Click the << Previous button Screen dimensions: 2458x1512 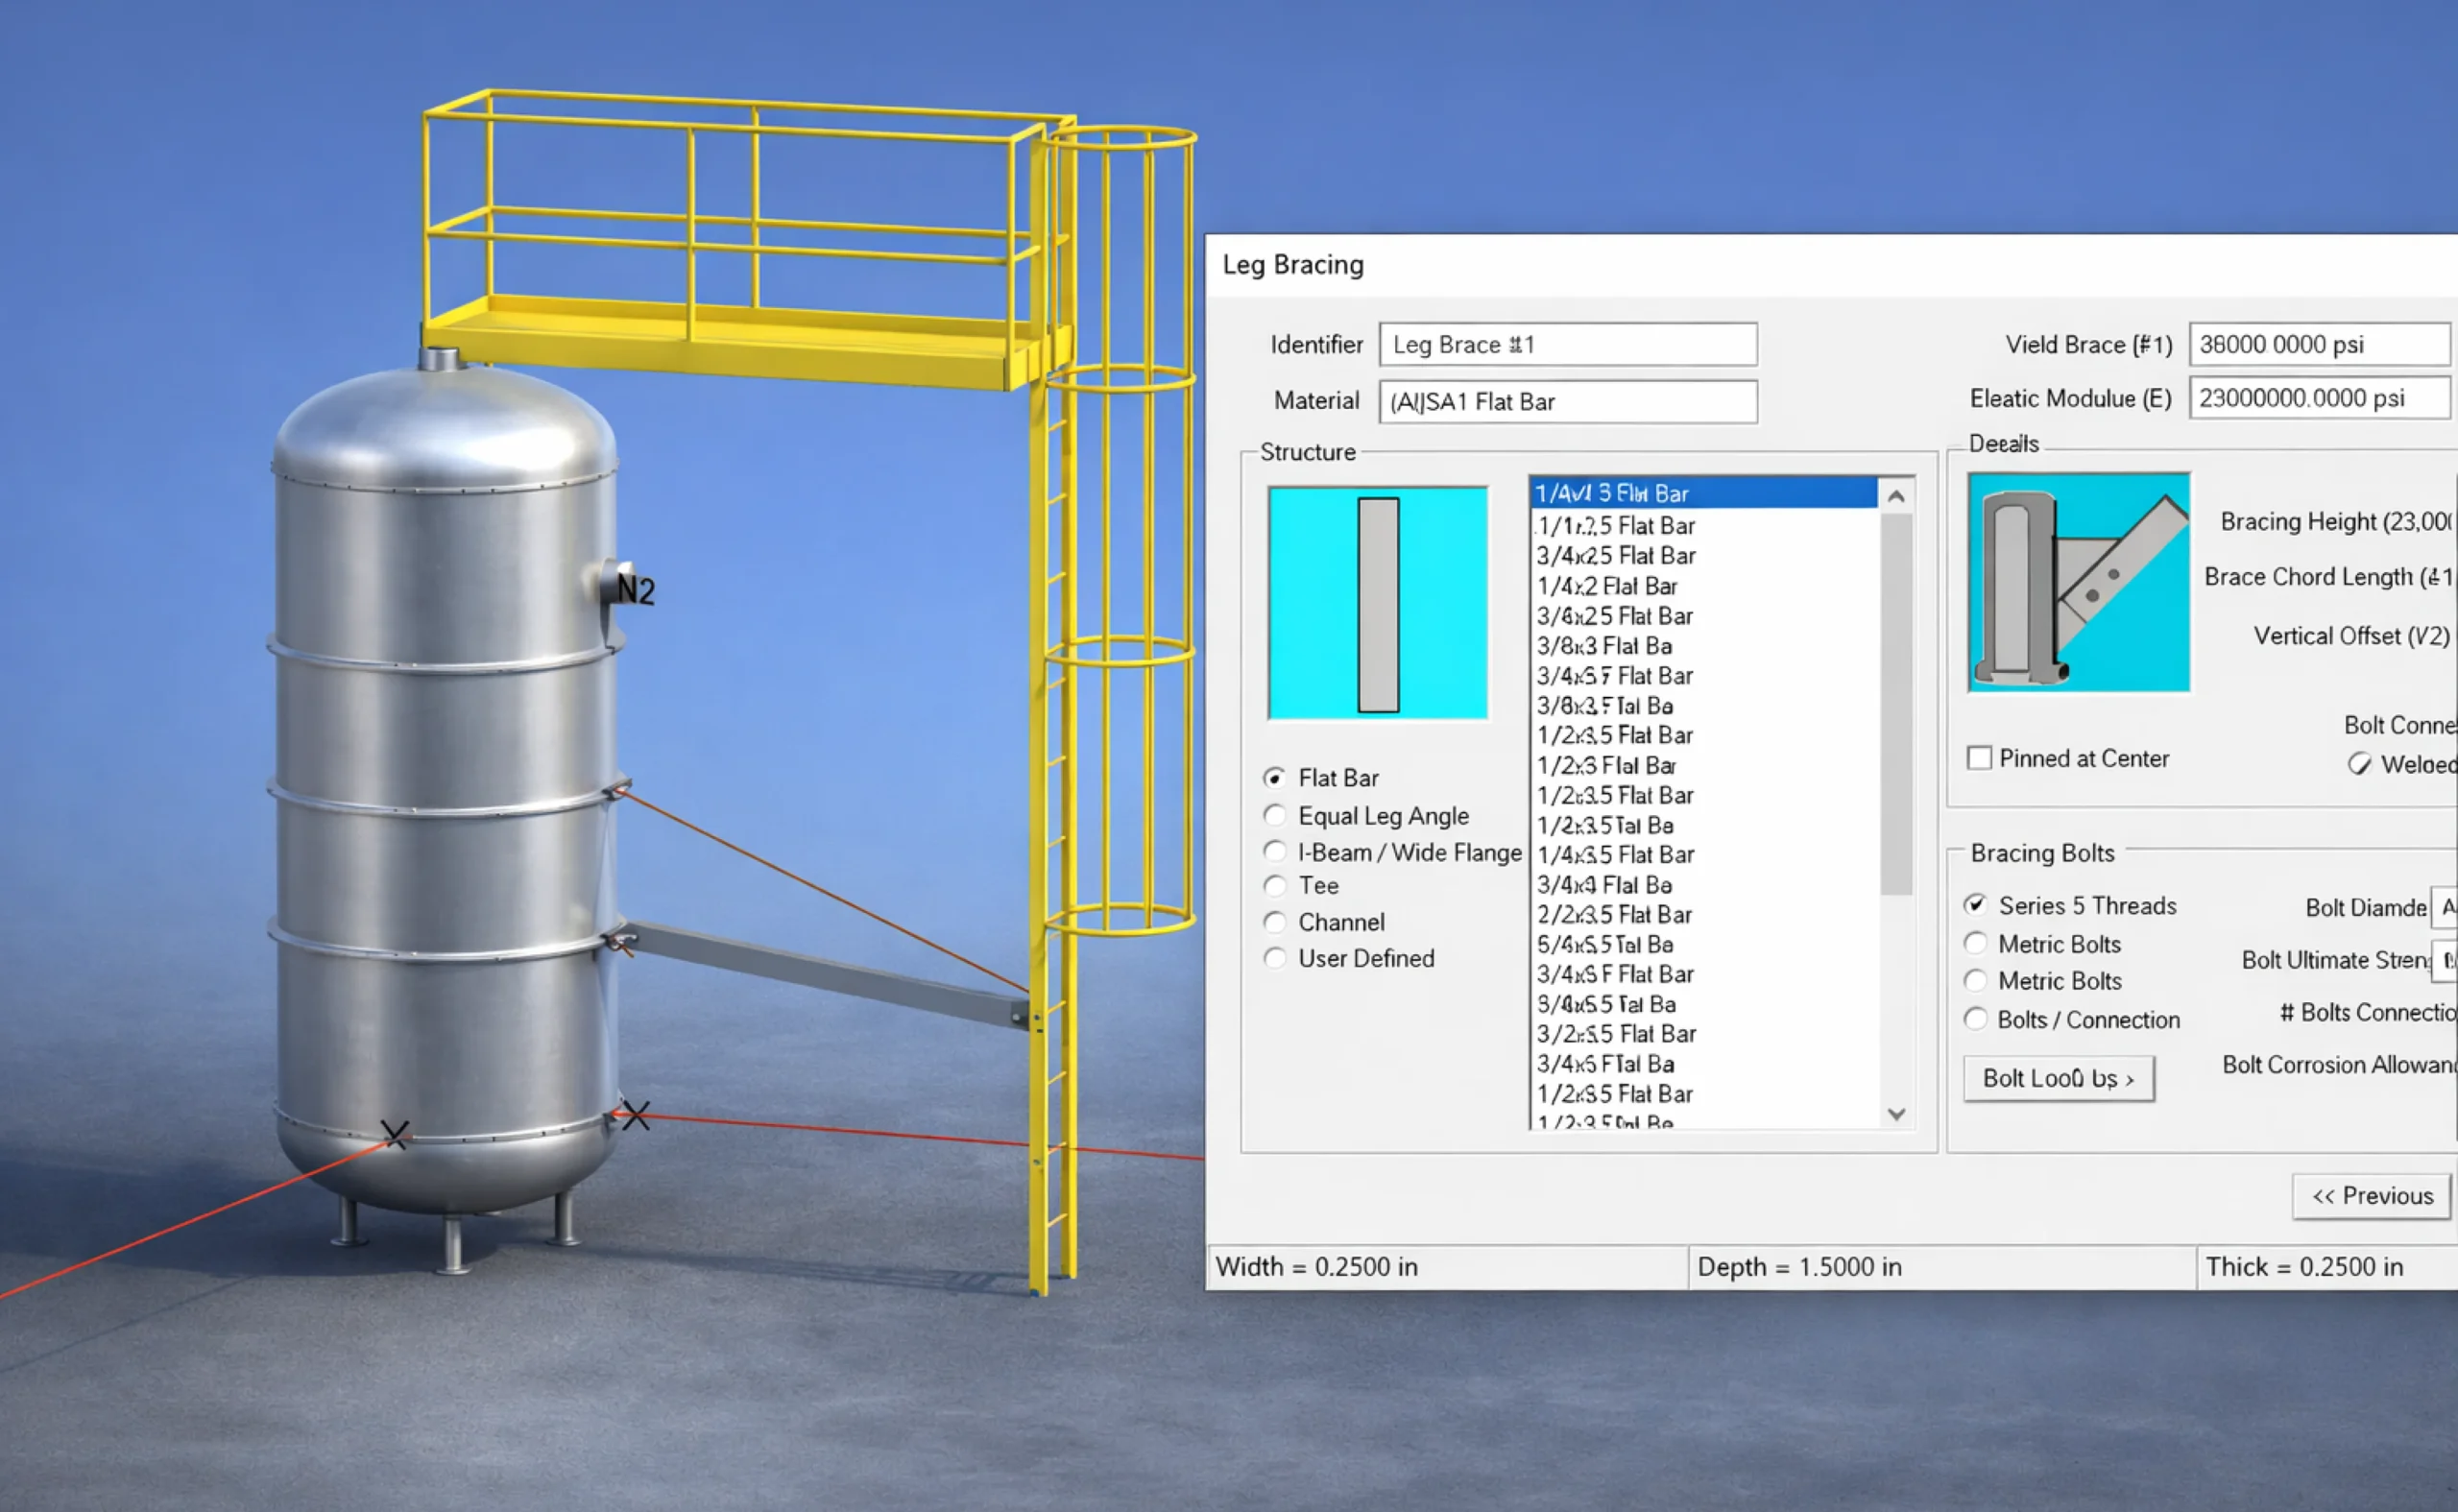(x=2371, y=1196)
